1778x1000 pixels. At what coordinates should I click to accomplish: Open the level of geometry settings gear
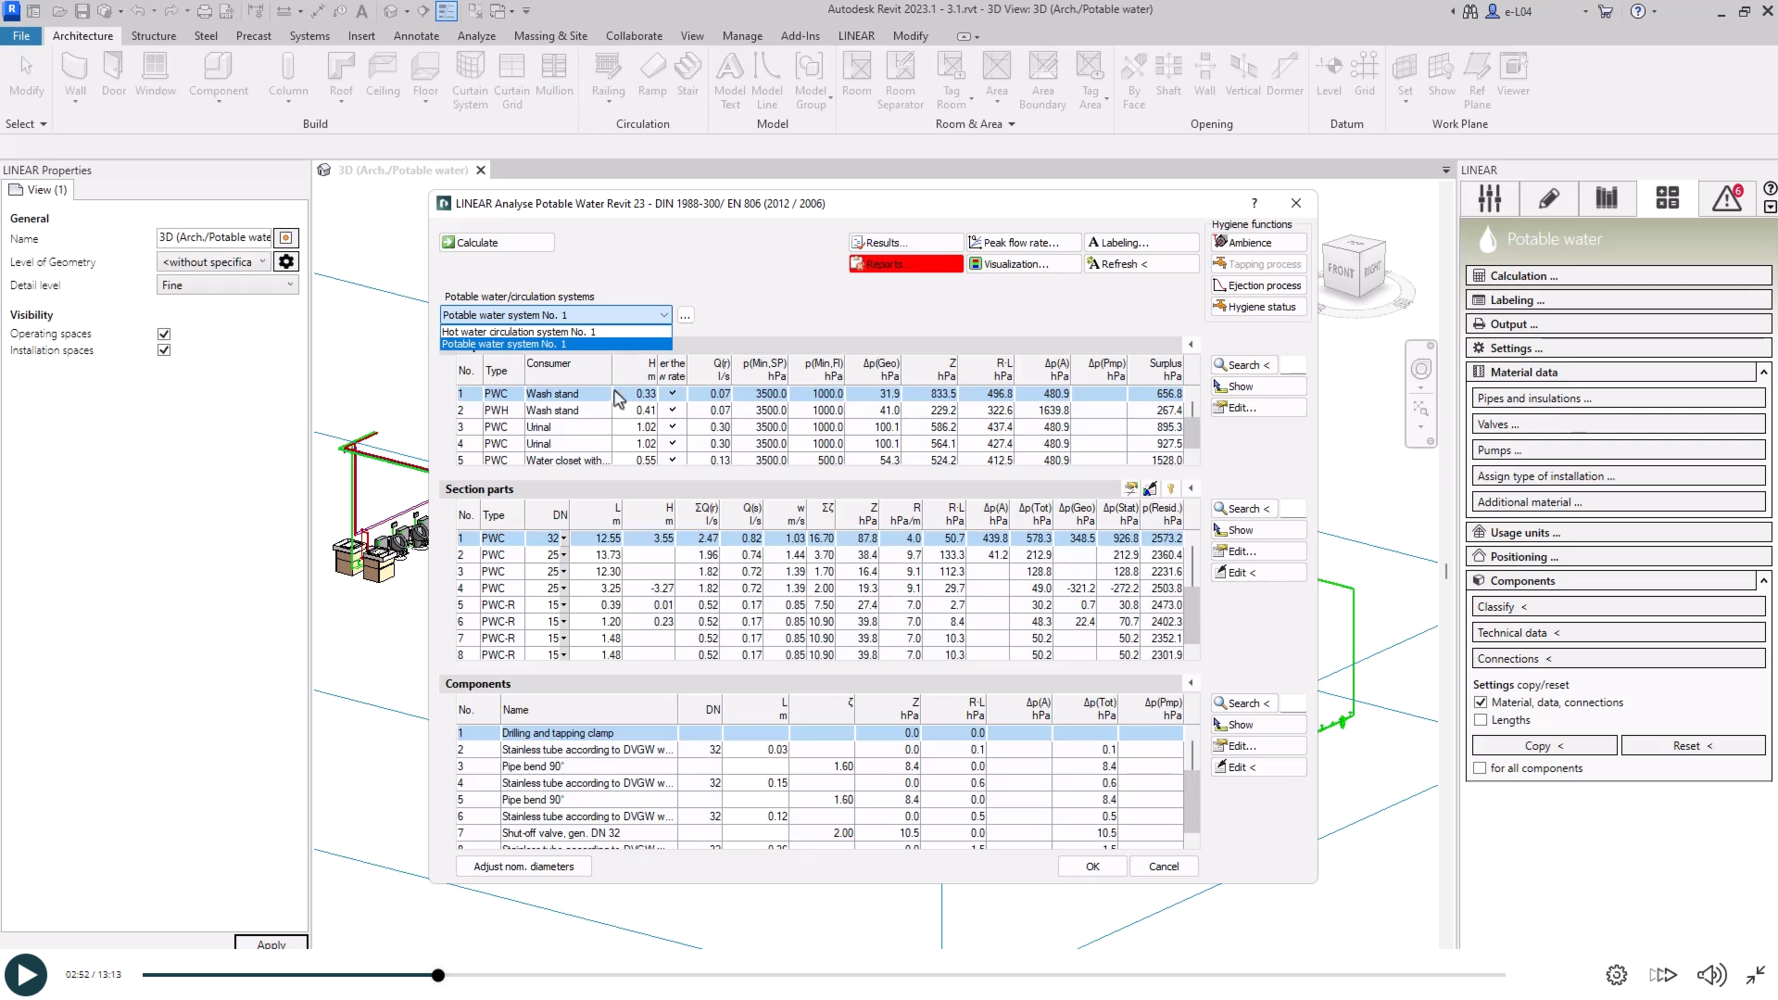click(x=286, y=262)
